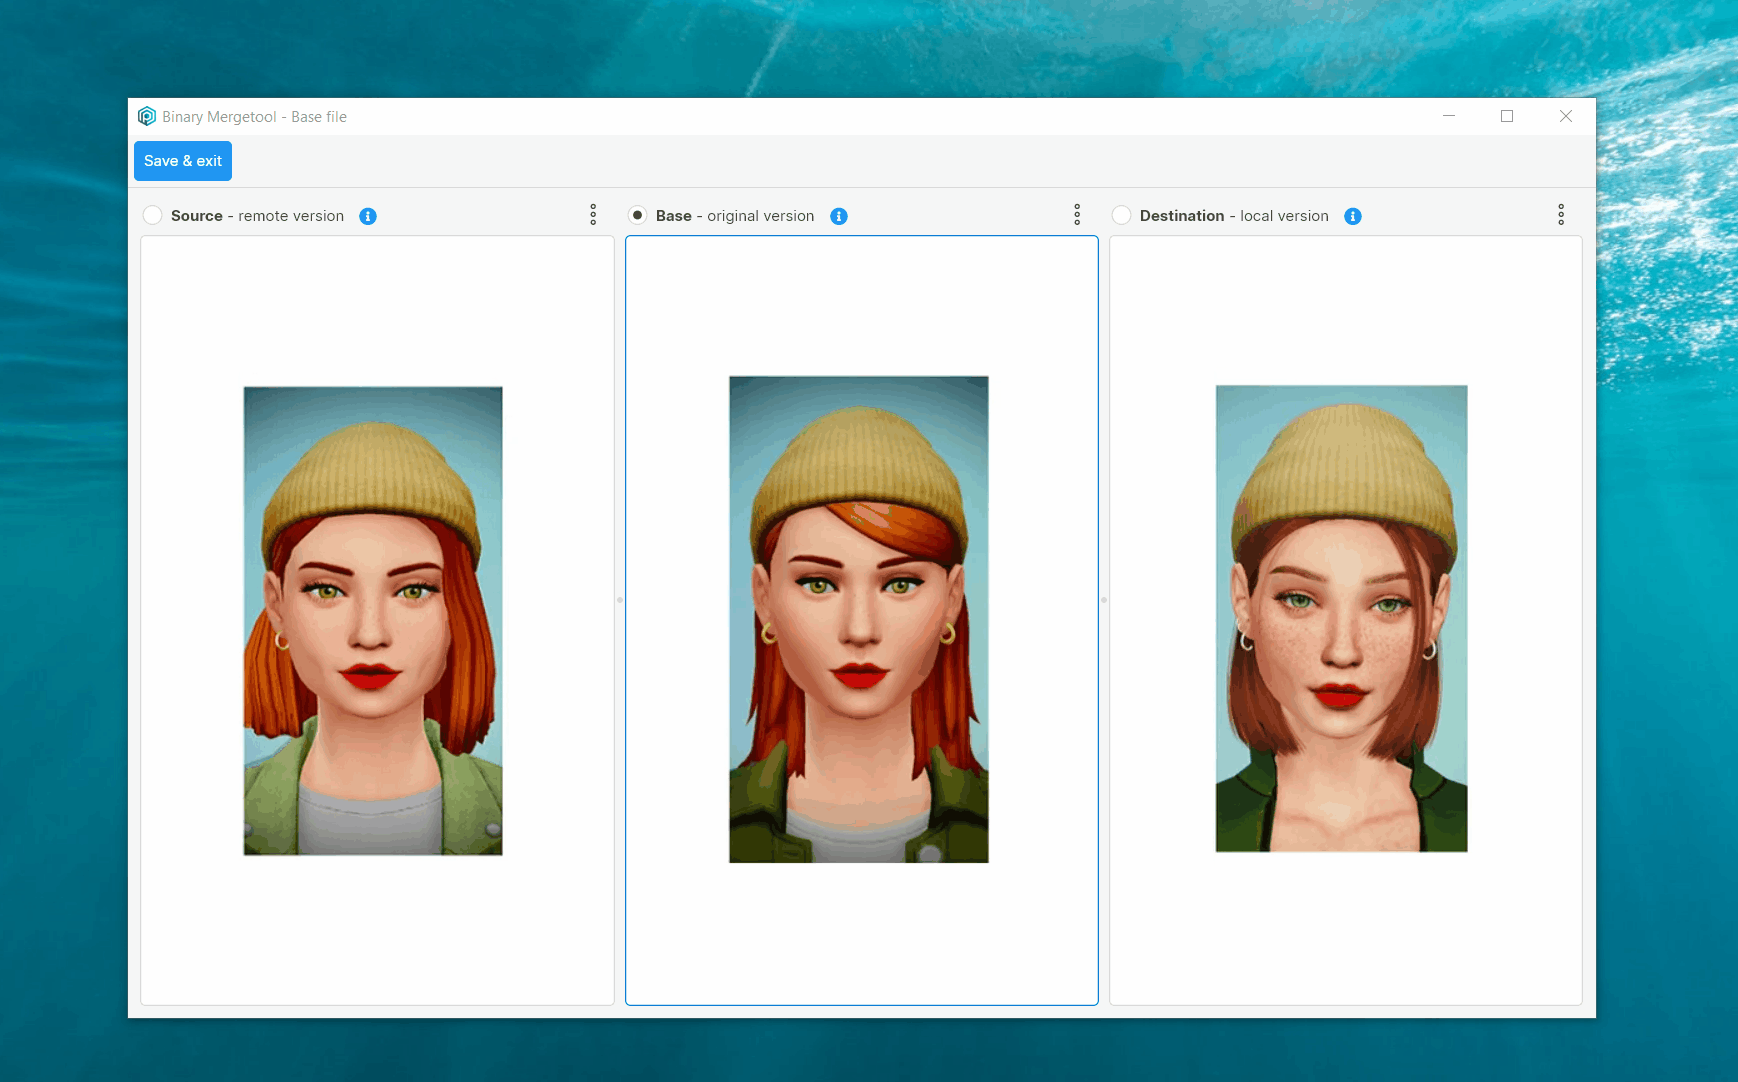1738x1082 pixels.
Task: Click the Destination character preview image
Action: [x=1341, y=620]
